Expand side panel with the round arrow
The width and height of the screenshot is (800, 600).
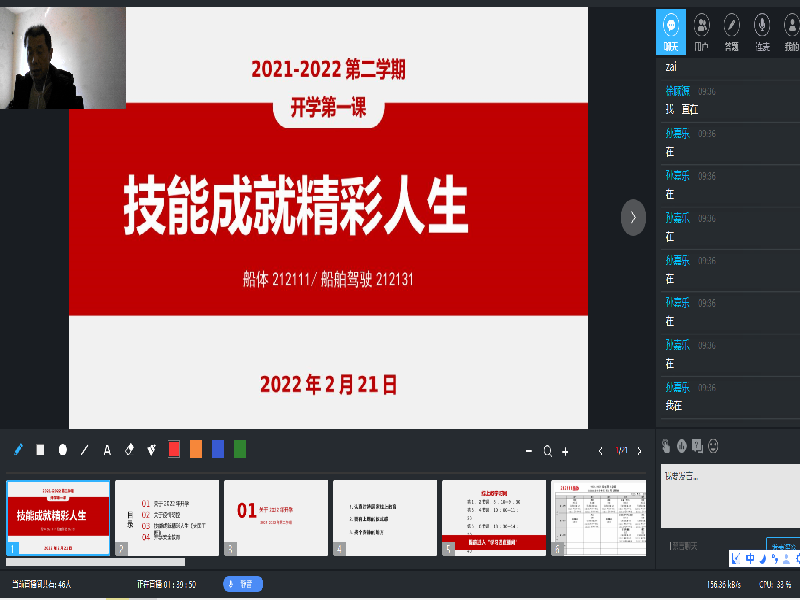coord(633,217)
